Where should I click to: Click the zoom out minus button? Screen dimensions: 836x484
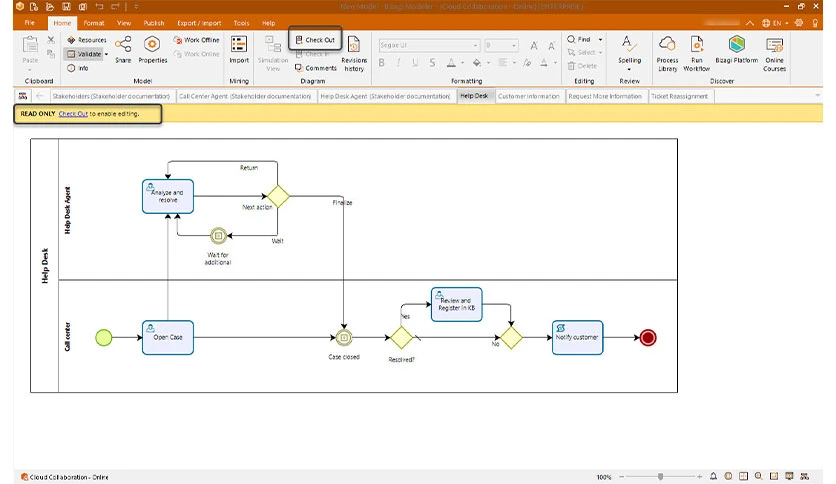622,477
